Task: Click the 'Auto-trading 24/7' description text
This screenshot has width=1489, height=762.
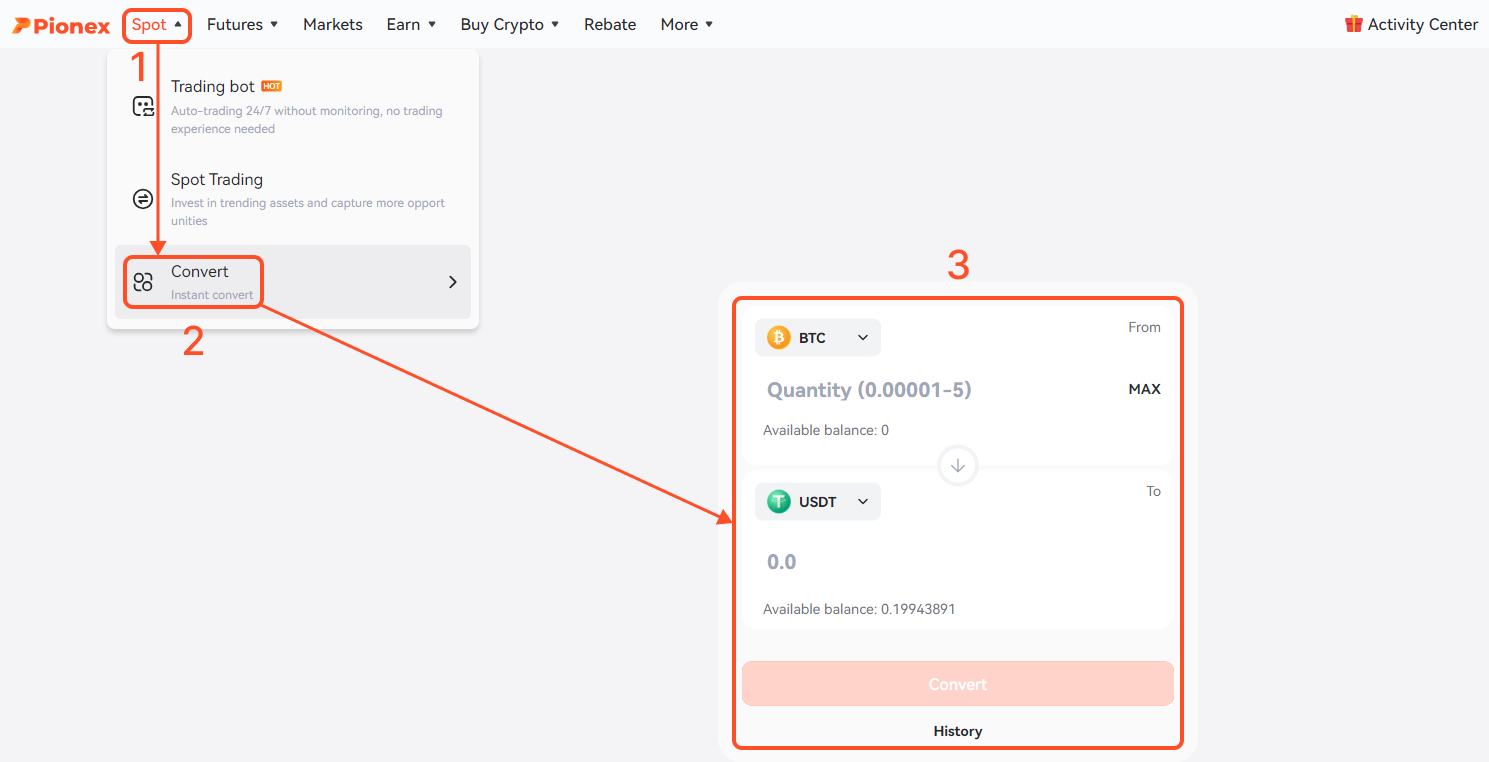Action: (x=307, y=120)
